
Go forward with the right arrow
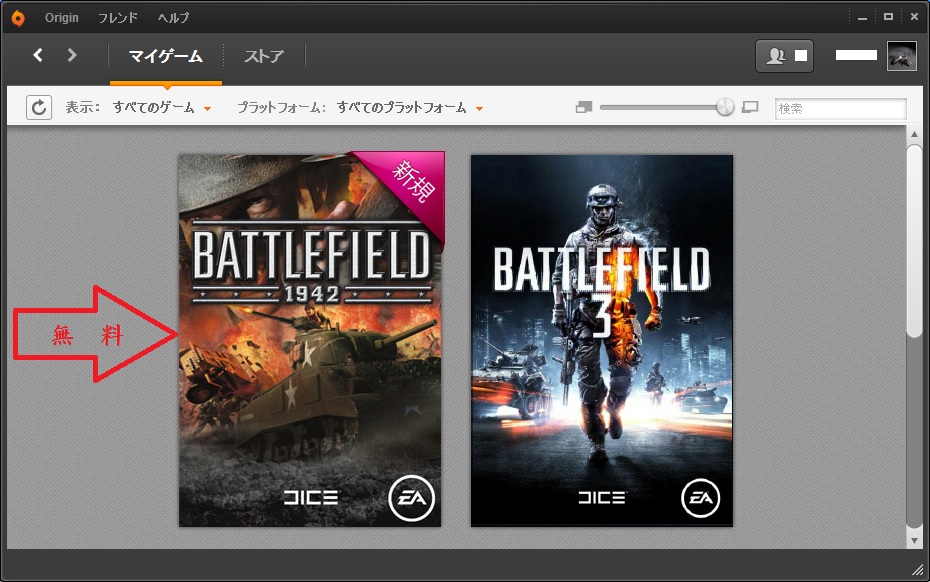72,55
